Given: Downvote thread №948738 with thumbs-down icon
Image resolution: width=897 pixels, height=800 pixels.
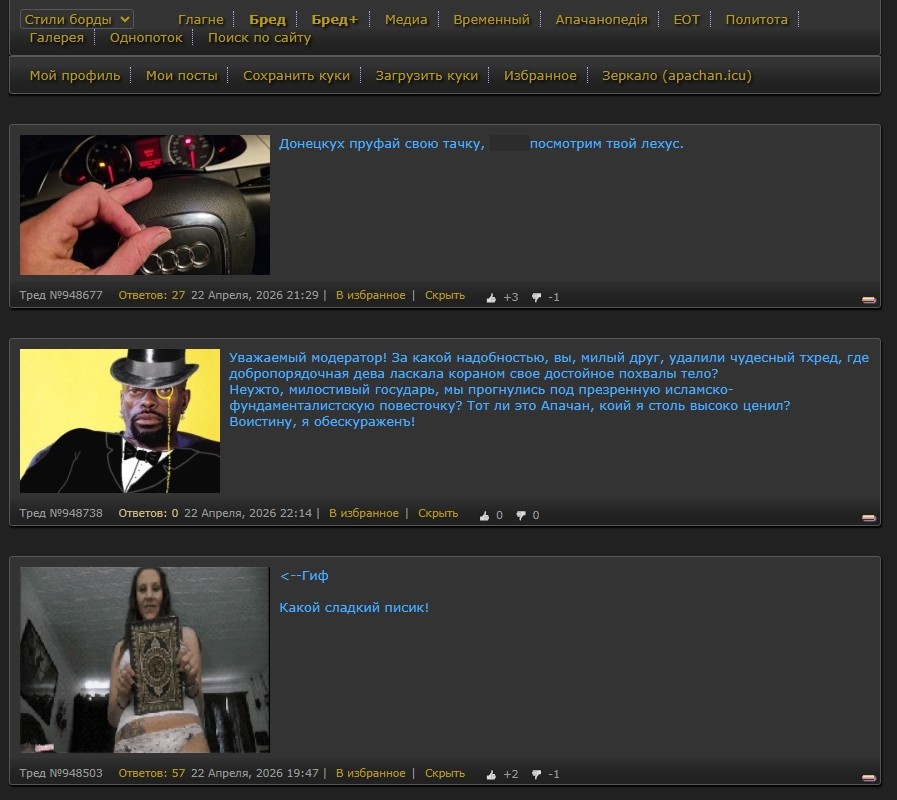Looking at the screenshot, I should 521,515.
